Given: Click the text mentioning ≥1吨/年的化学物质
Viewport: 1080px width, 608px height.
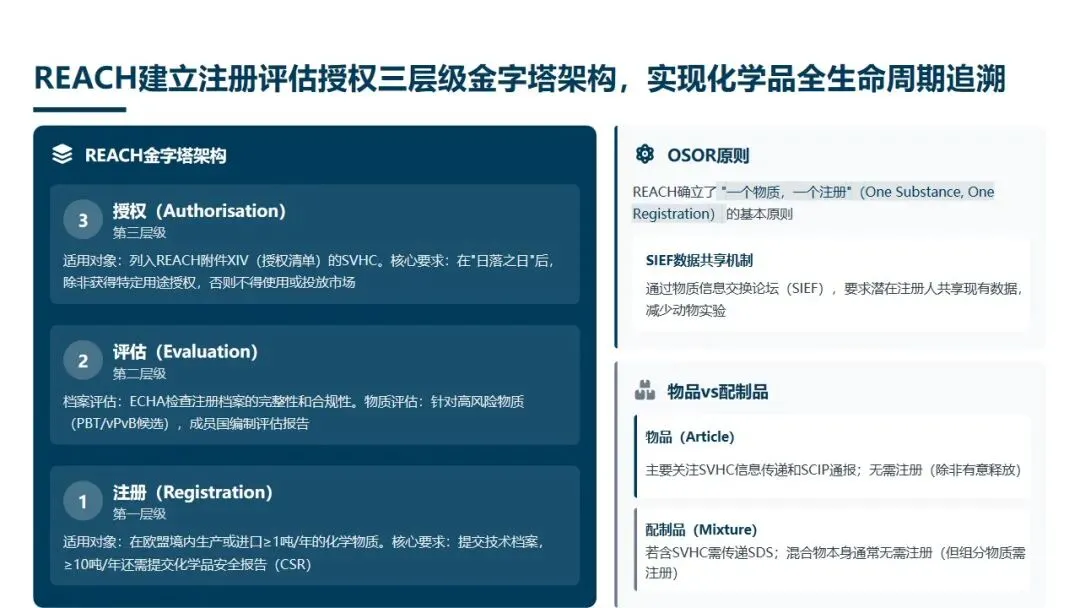Looking at the screenshot, I should 305,553.
